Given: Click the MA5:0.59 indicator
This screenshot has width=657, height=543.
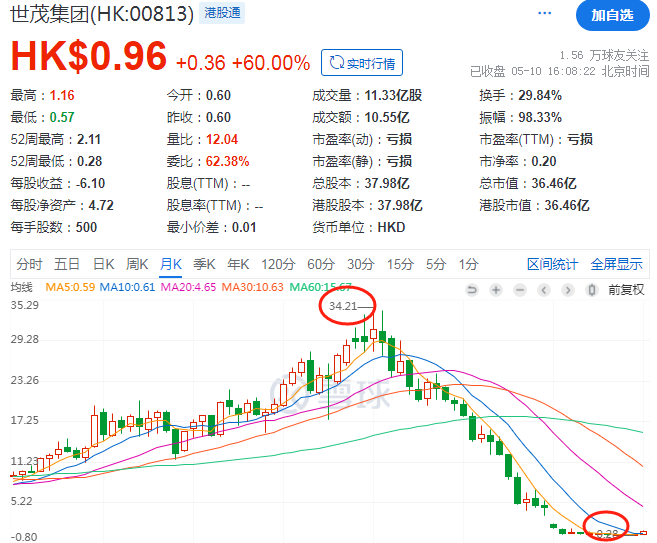Looking at the screenshot, I should coord(70,287).
